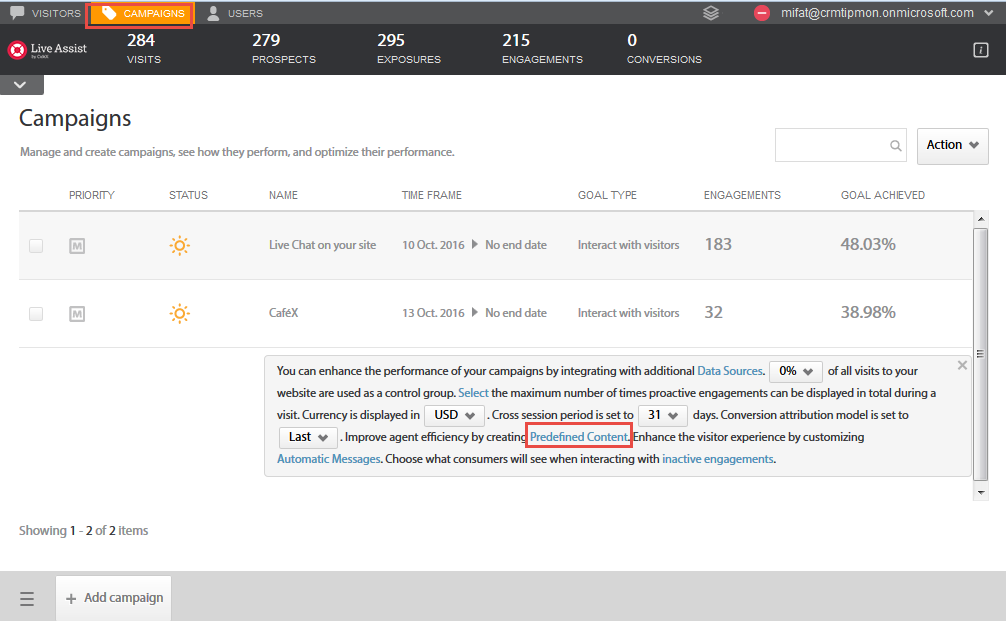Open the Action dropdown
This screenshot has height=621, width=1006.
click(x=951, y=145)
